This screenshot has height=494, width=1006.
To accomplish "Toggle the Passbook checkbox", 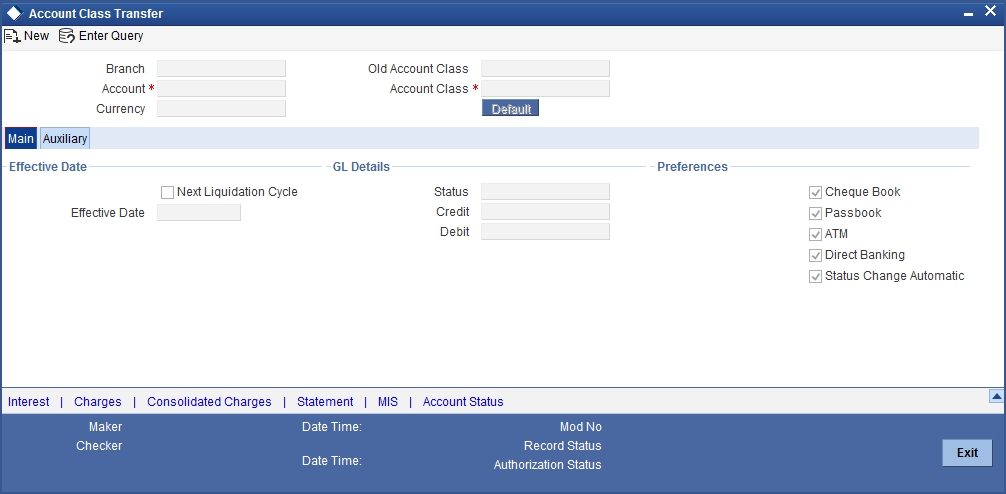I will (x=815, y=213).
